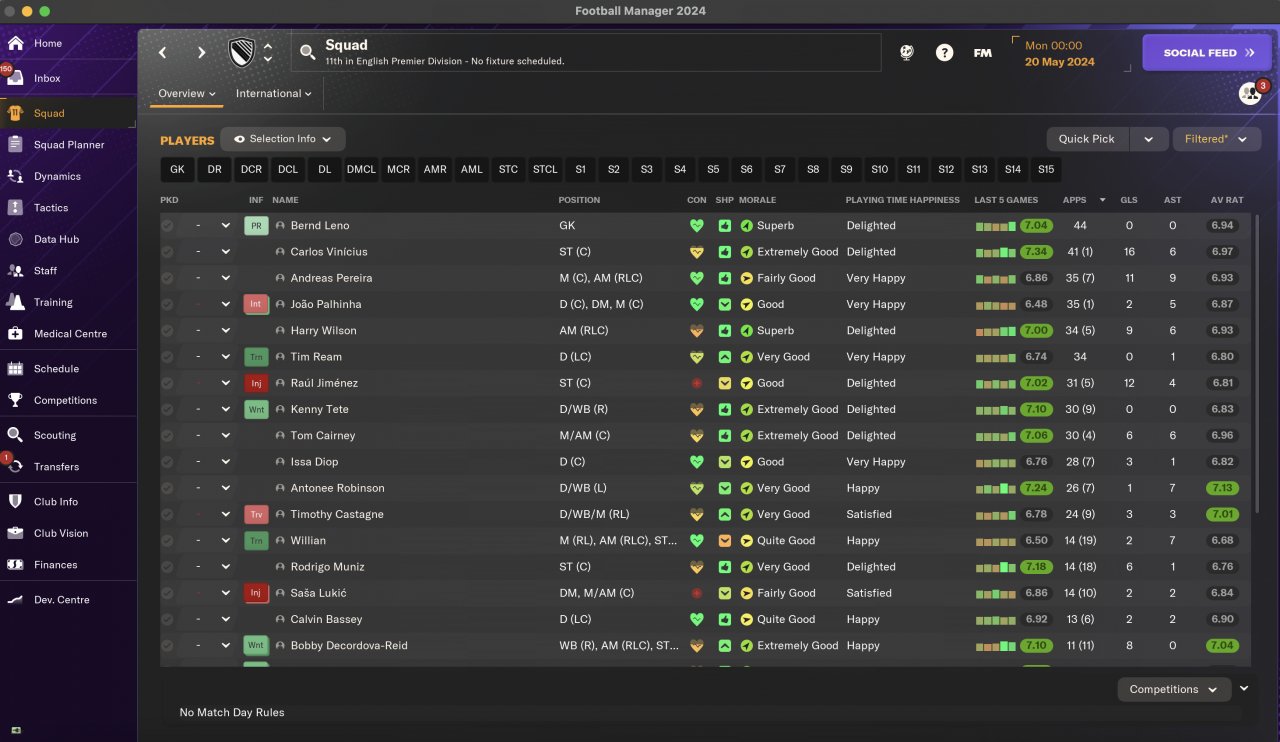
Task: Click the Wnt badge next to Kenny Tete
Action: (255, 409)
